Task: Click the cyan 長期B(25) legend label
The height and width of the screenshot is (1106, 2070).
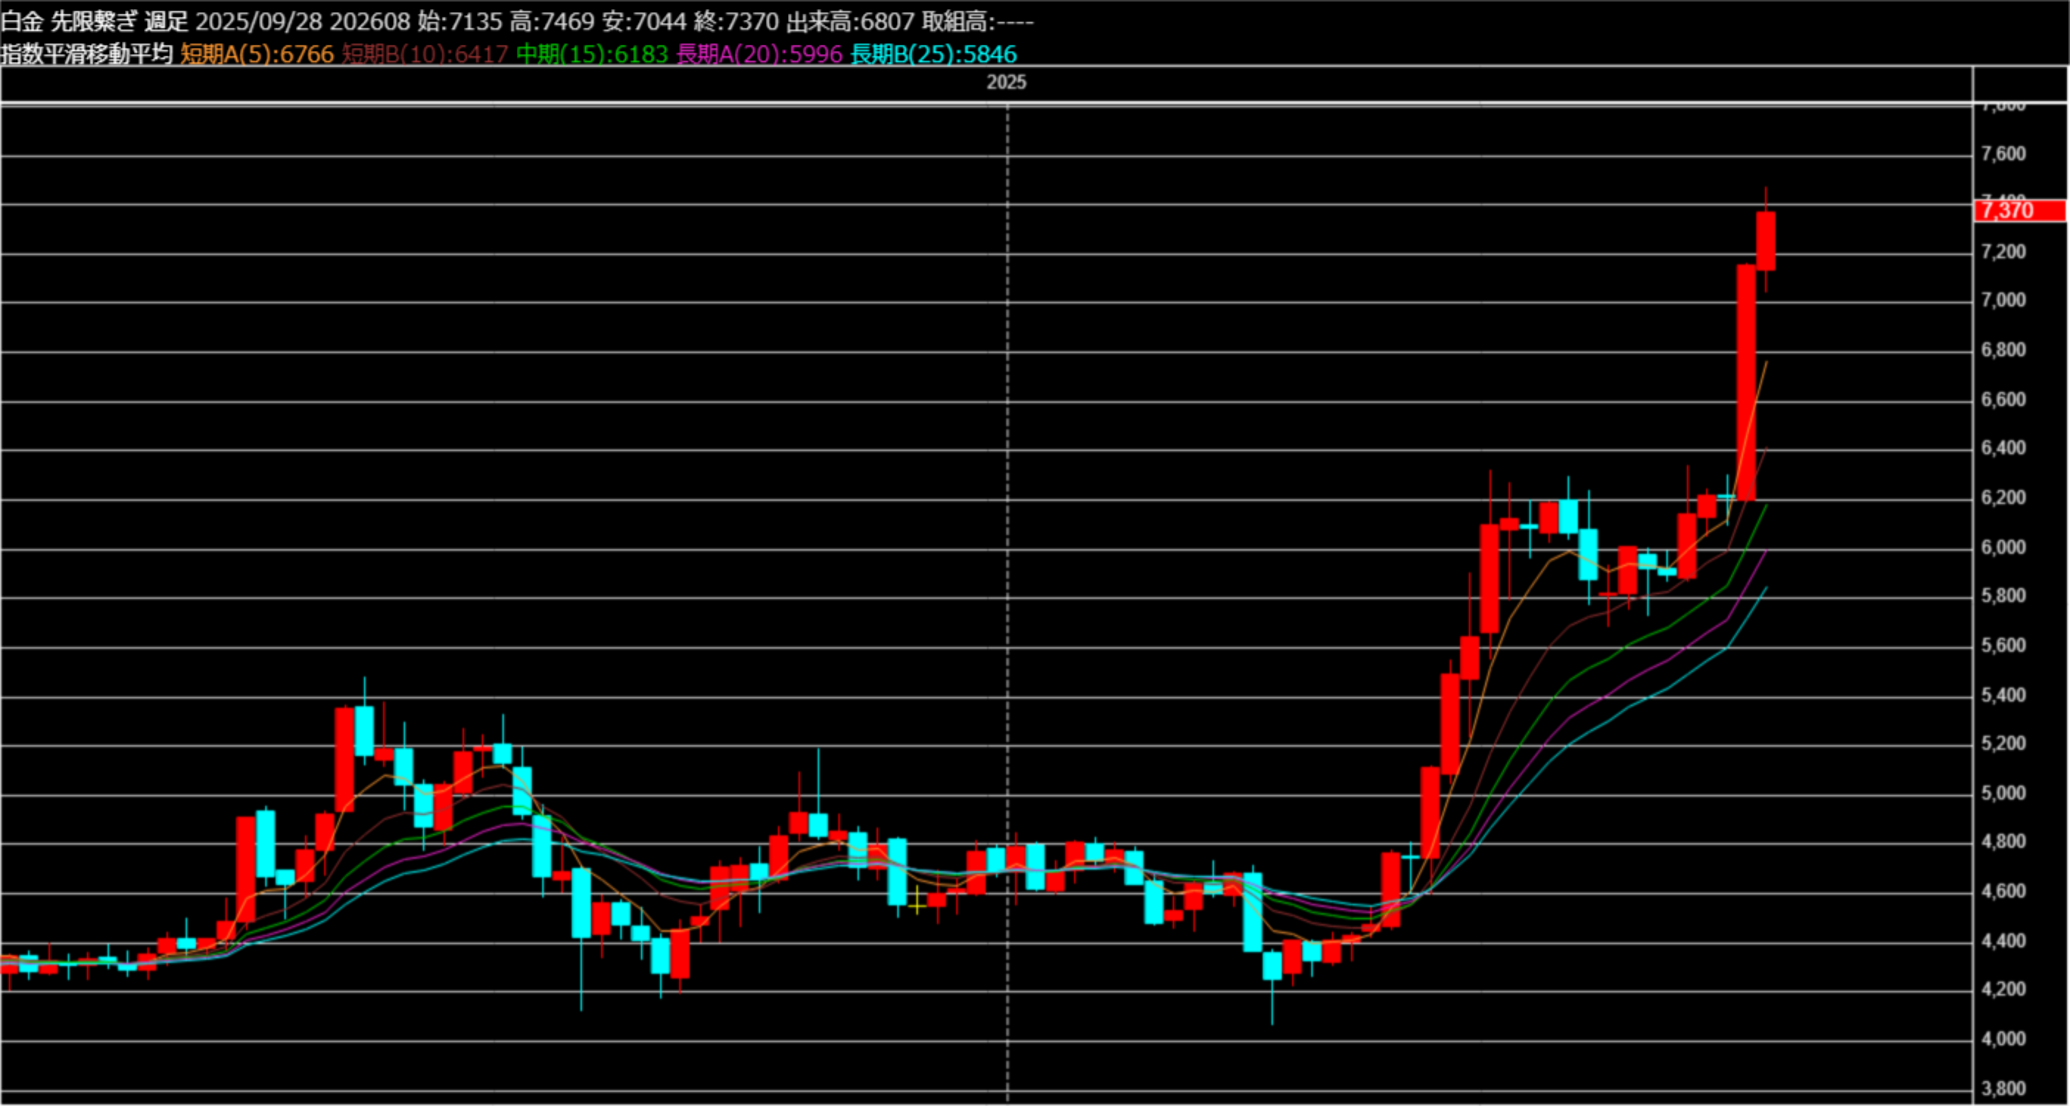Action: [x=933, y=54]
